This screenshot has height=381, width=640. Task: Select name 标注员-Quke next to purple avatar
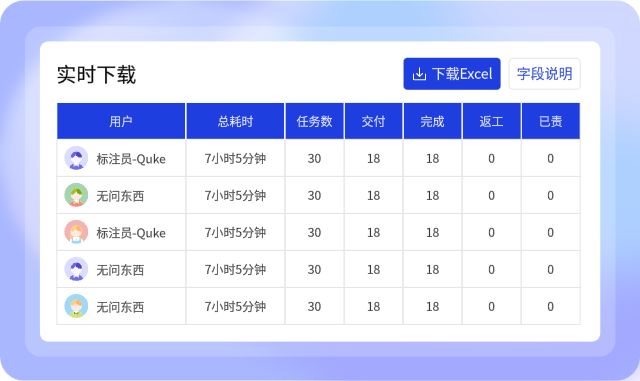tap(131, 159)
